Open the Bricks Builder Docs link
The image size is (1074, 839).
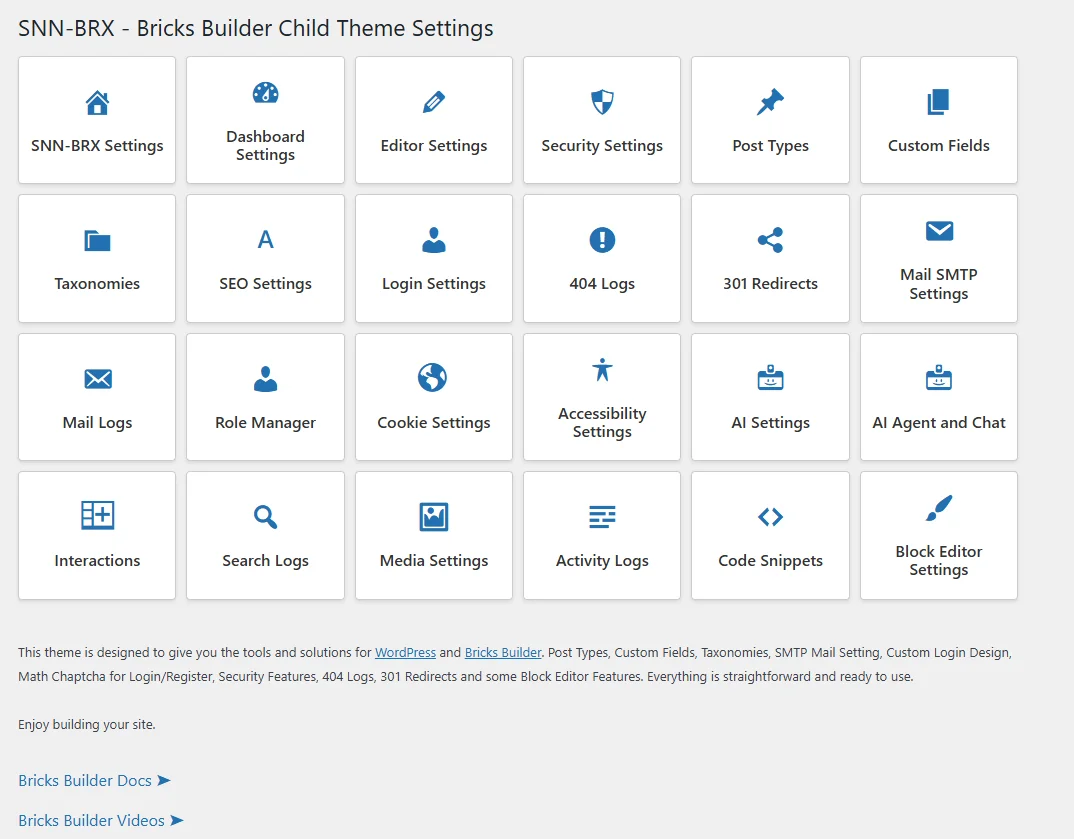tap(94, 780)
